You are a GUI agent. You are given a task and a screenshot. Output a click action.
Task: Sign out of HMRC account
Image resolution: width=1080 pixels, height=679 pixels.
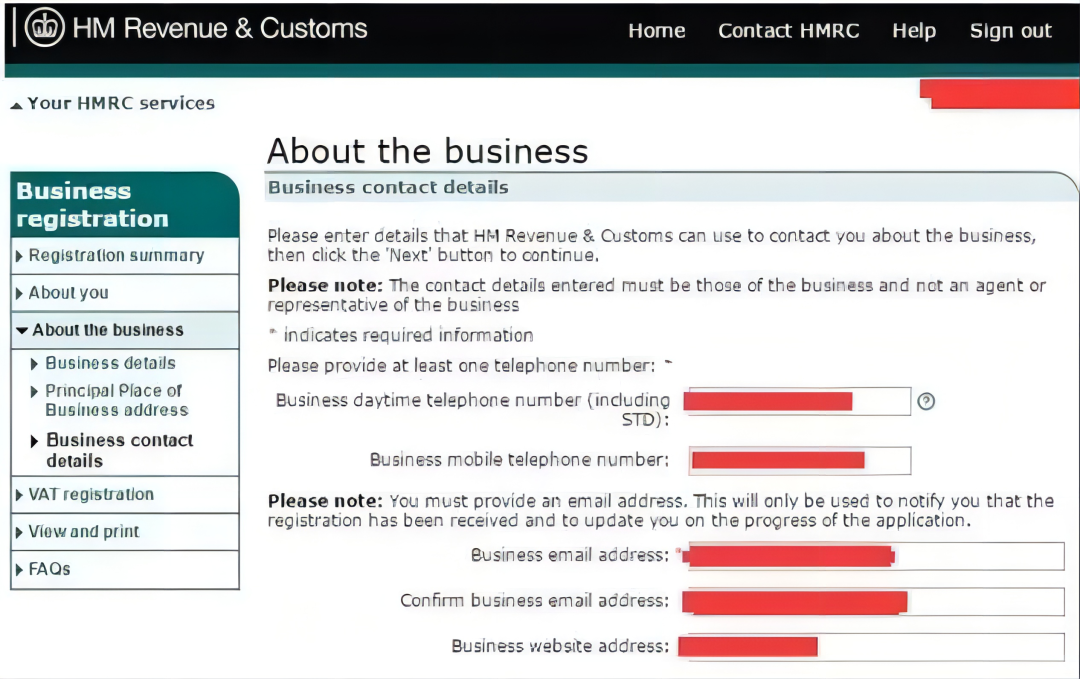tap(1010, 31)
